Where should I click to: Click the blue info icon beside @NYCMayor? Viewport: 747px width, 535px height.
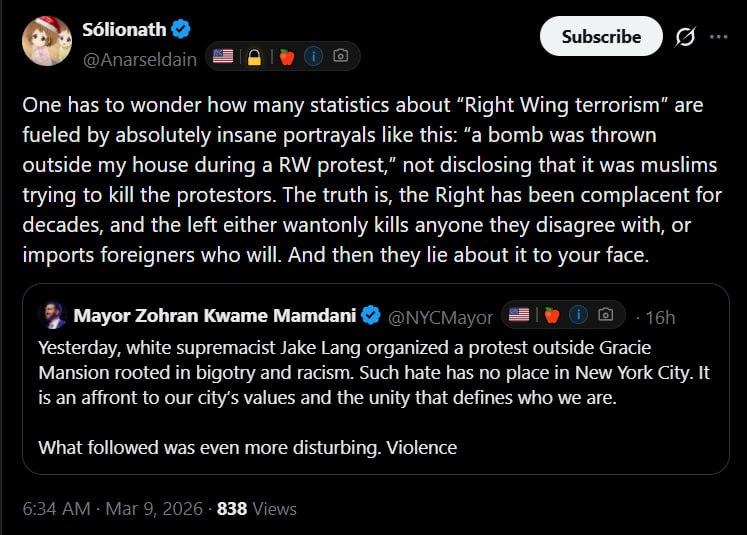point(578,316)
